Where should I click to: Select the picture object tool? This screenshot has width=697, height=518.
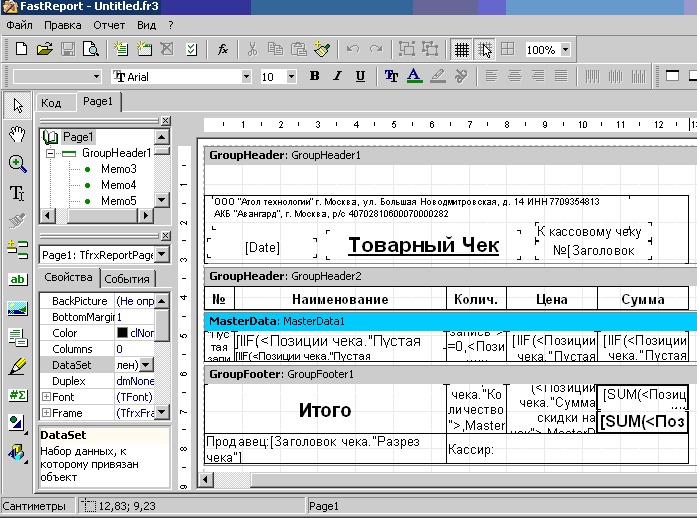[17, 308]
